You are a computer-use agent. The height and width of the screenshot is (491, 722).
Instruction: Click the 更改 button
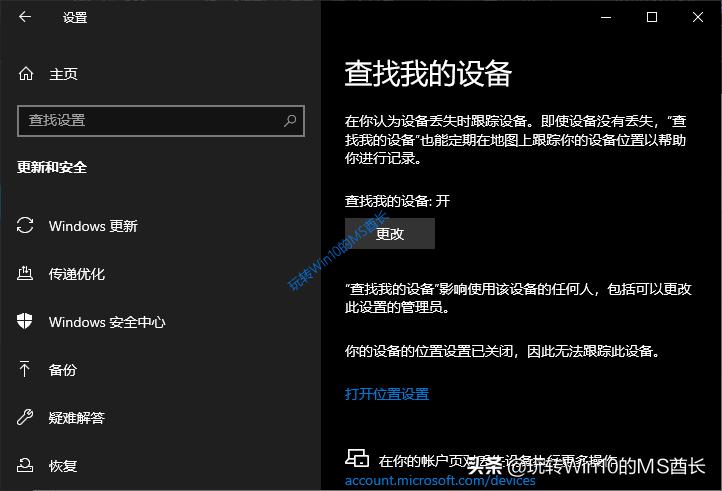tap(390, 234)
